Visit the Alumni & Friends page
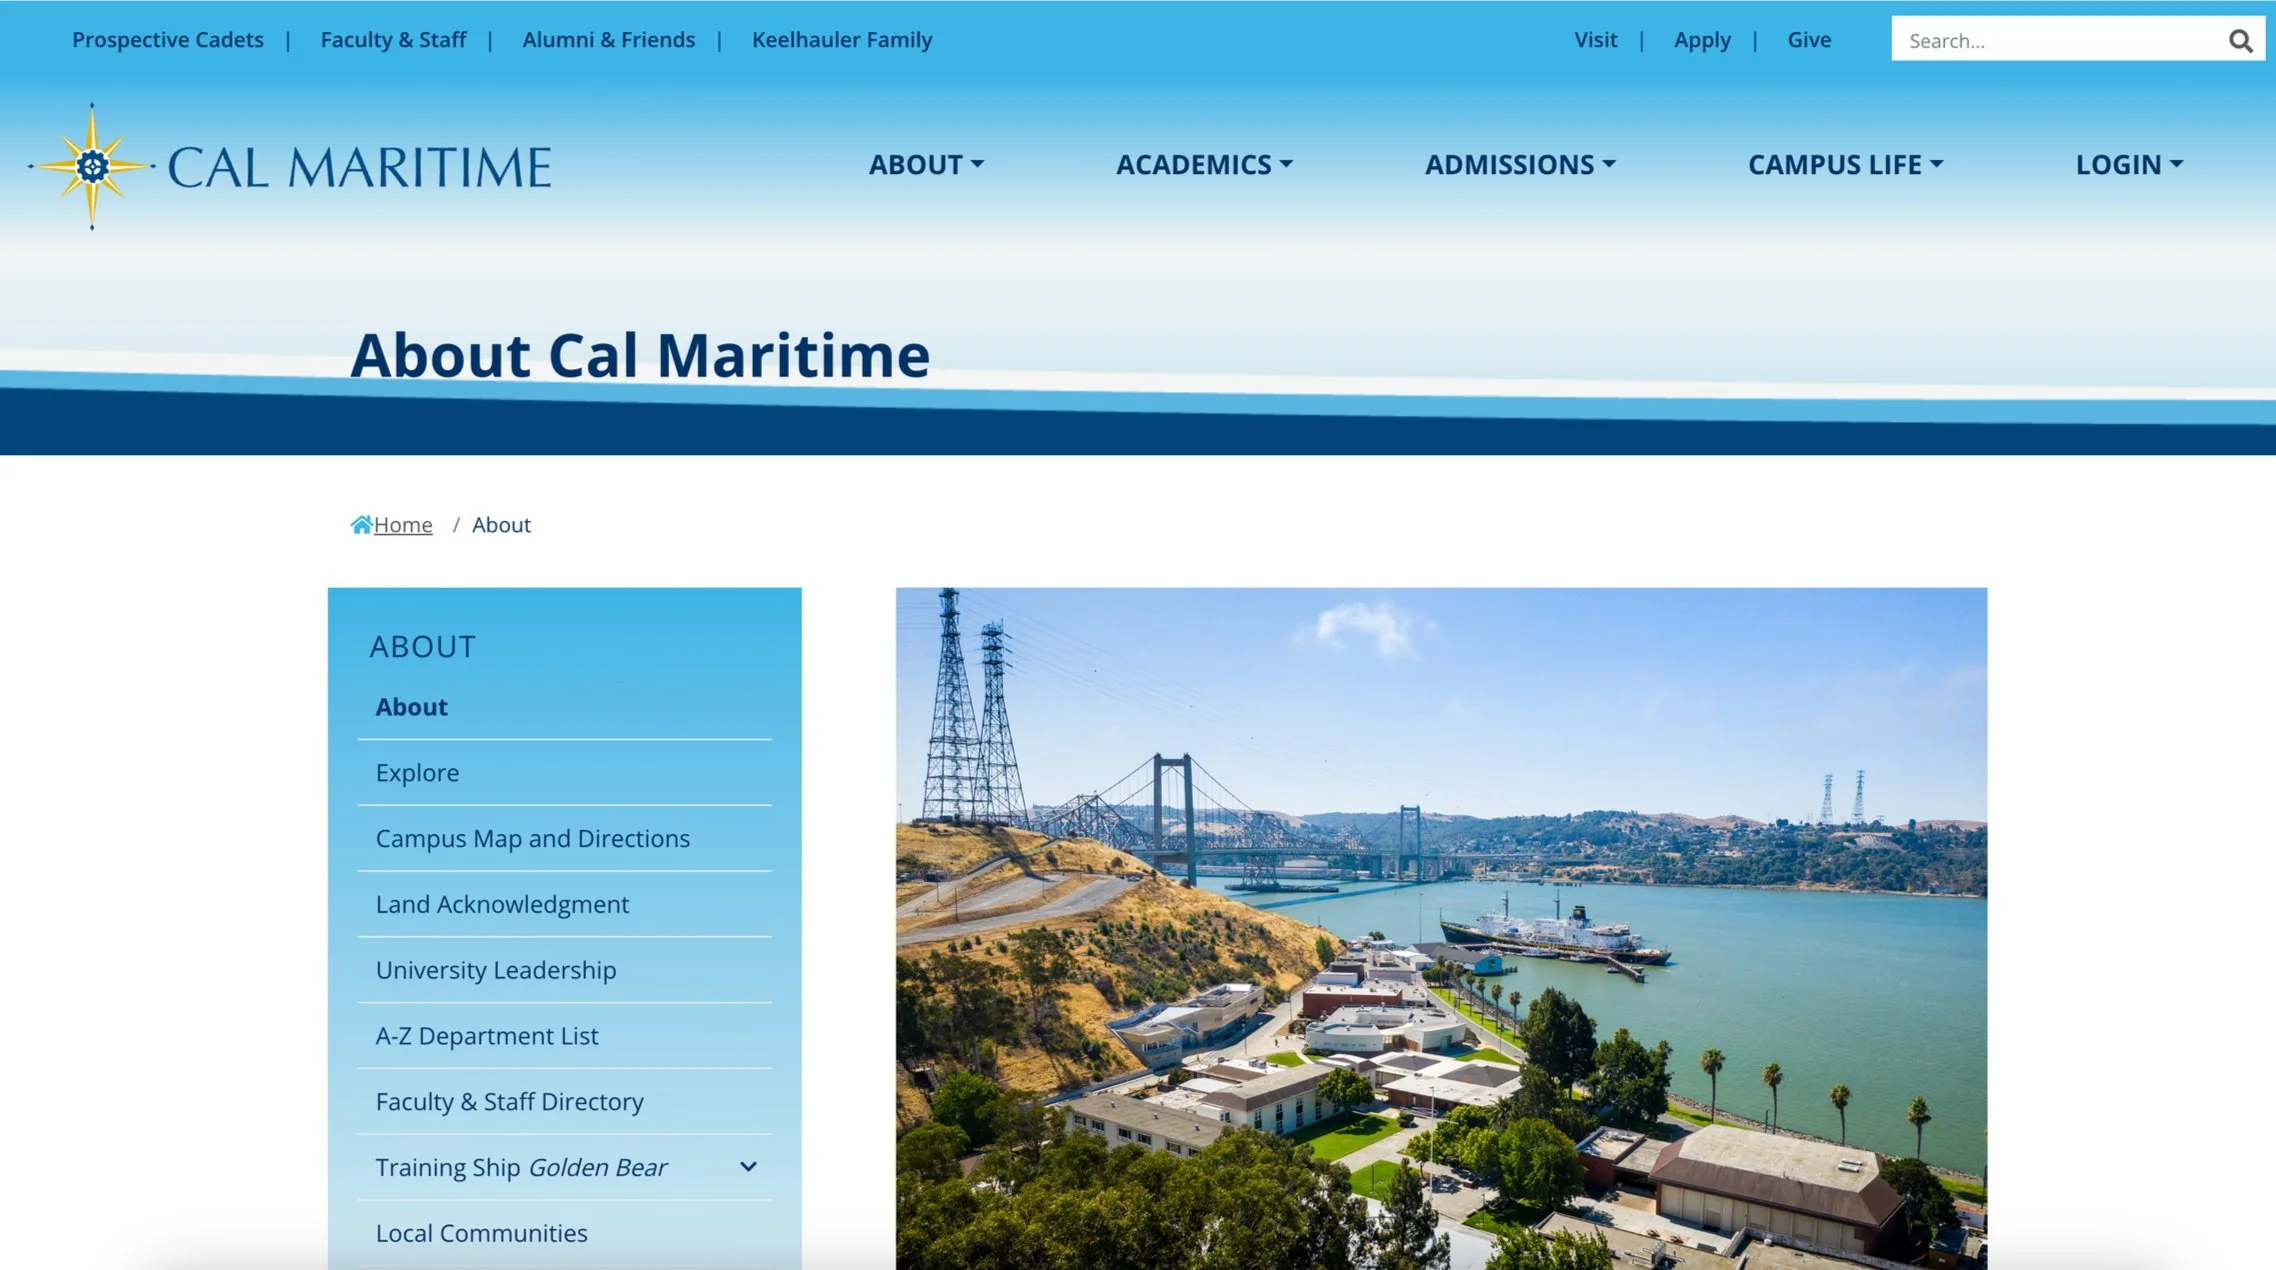 pyautogui.click(x=608, y=40)
